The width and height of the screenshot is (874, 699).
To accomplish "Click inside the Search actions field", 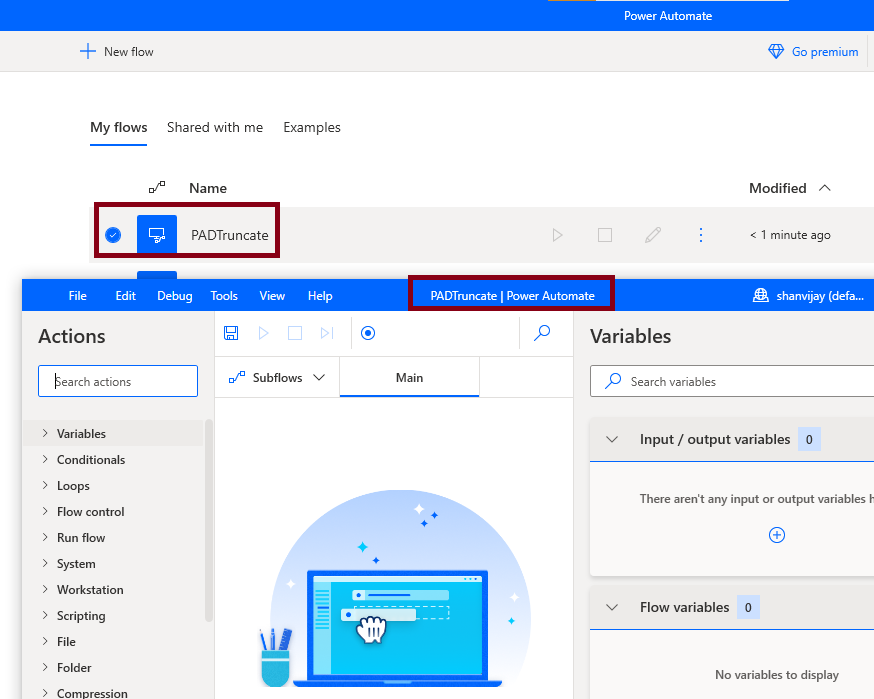I will [117, 381].
